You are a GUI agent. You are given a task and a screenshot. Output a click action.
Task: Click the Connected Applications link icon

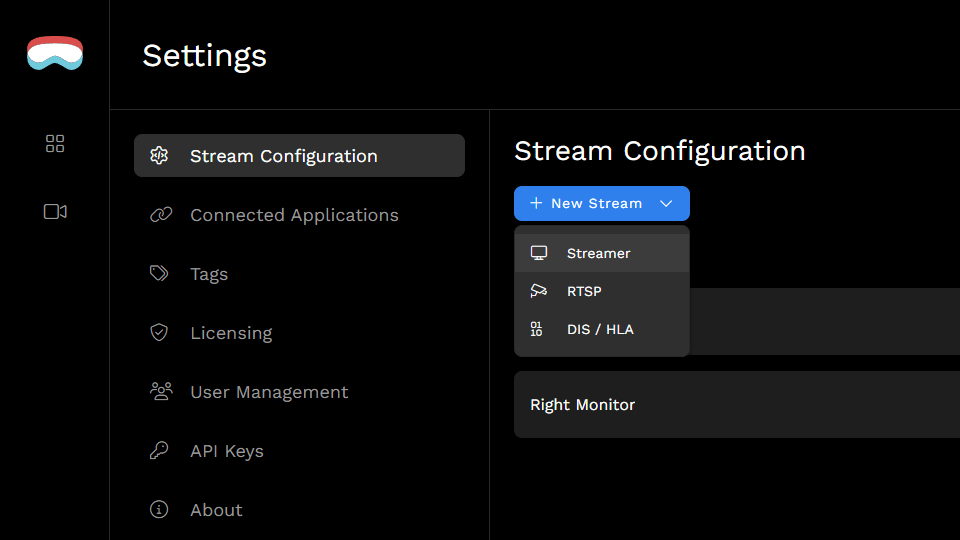(x=160, y=215)
